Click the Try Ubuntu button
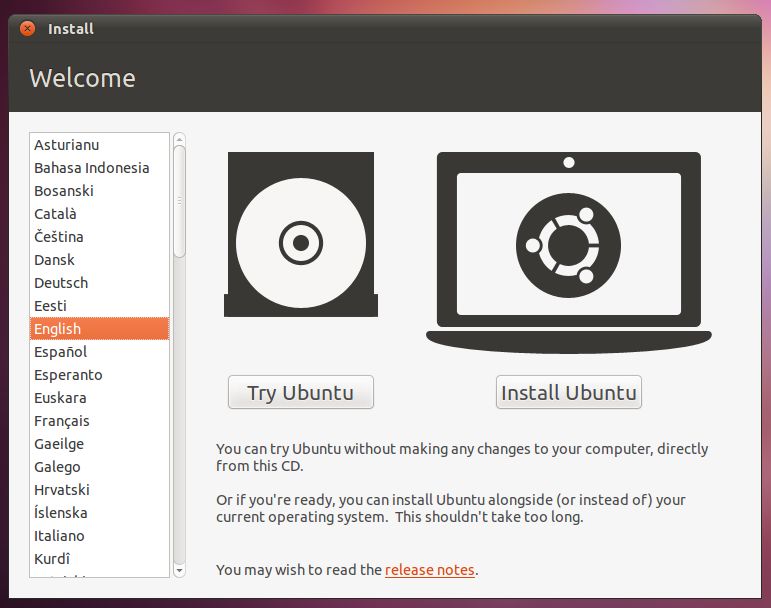771x608 pixels. [x=301, y=392]
